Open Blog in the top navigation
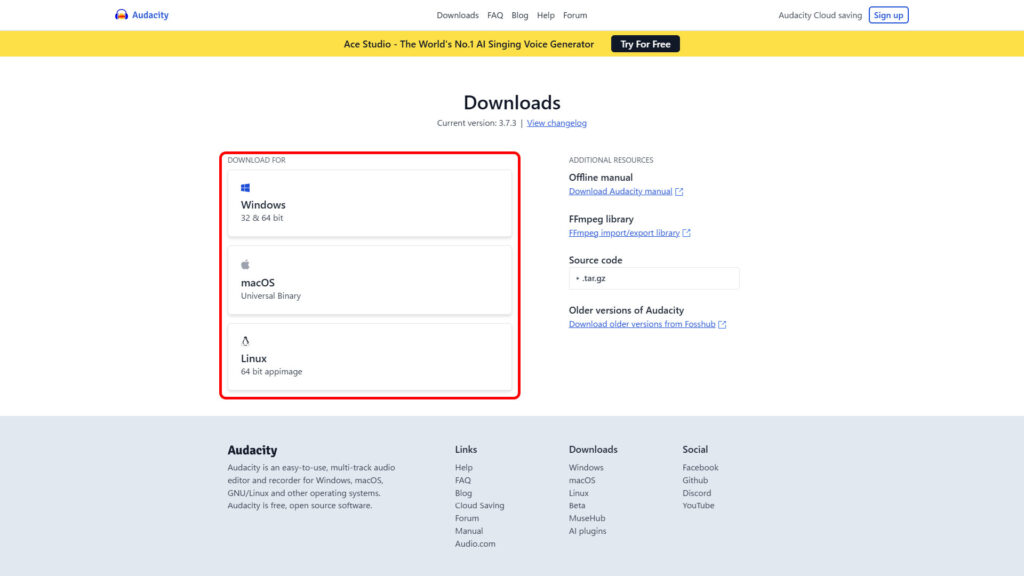The image size is (1024, 576). coord(520,15)
